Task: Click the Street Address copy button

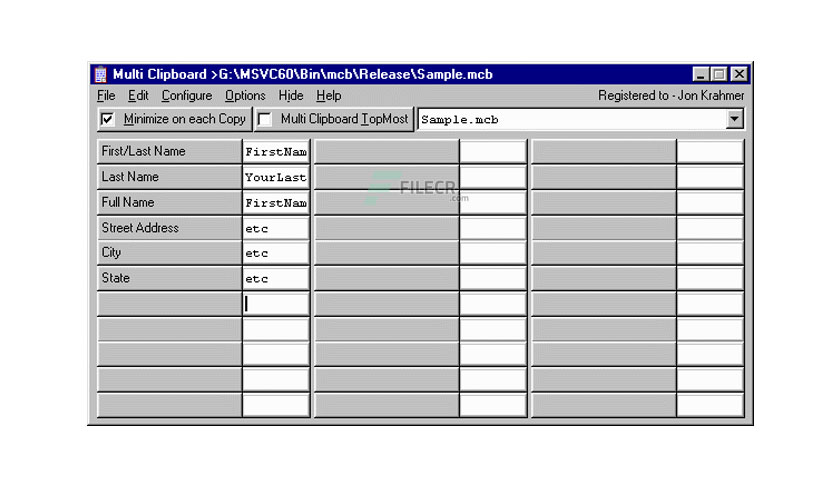Action: click(x=170, y=228)
